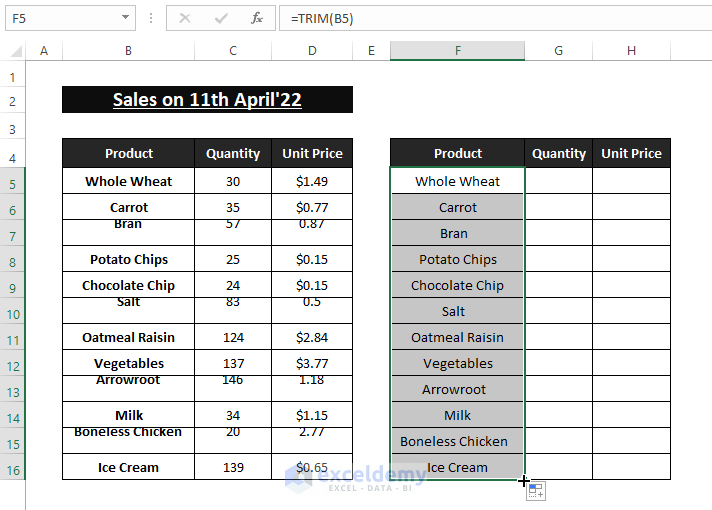This screenshot has width=712, height=510.
Task: Select column F header
Action: [457, 51]
